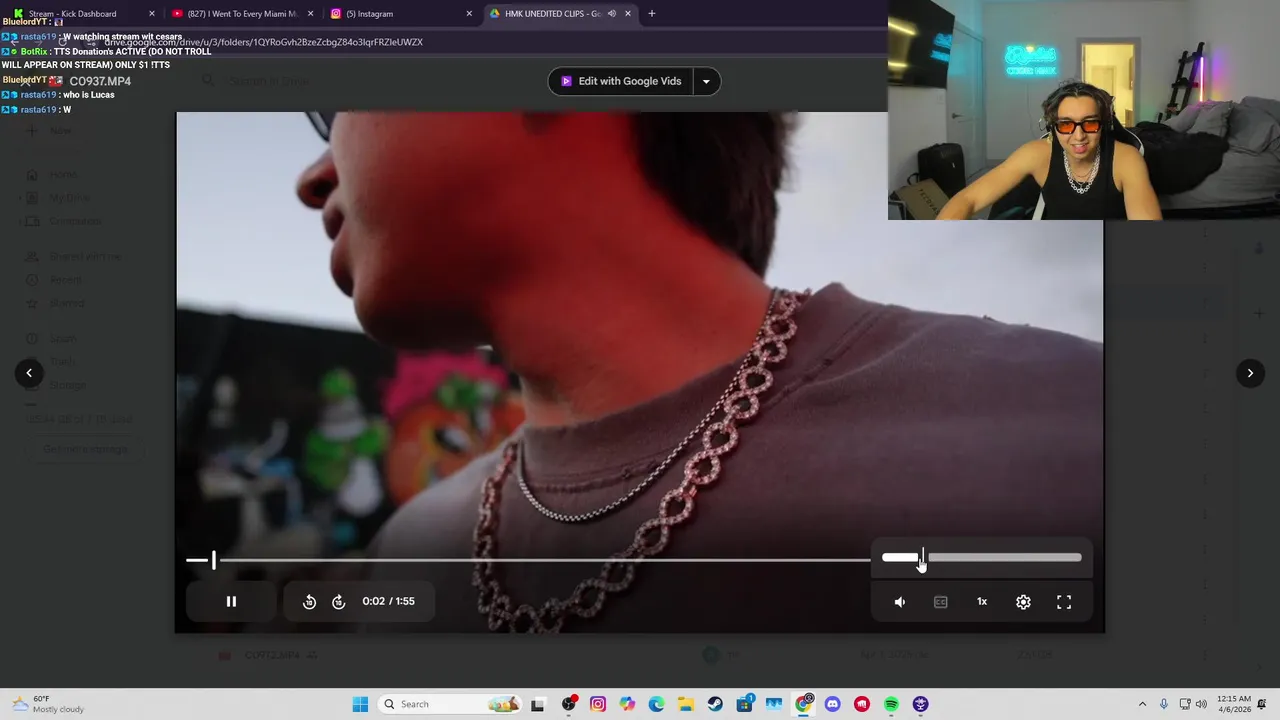
Task: Close the Instagram tab
Action: (469, 14)
